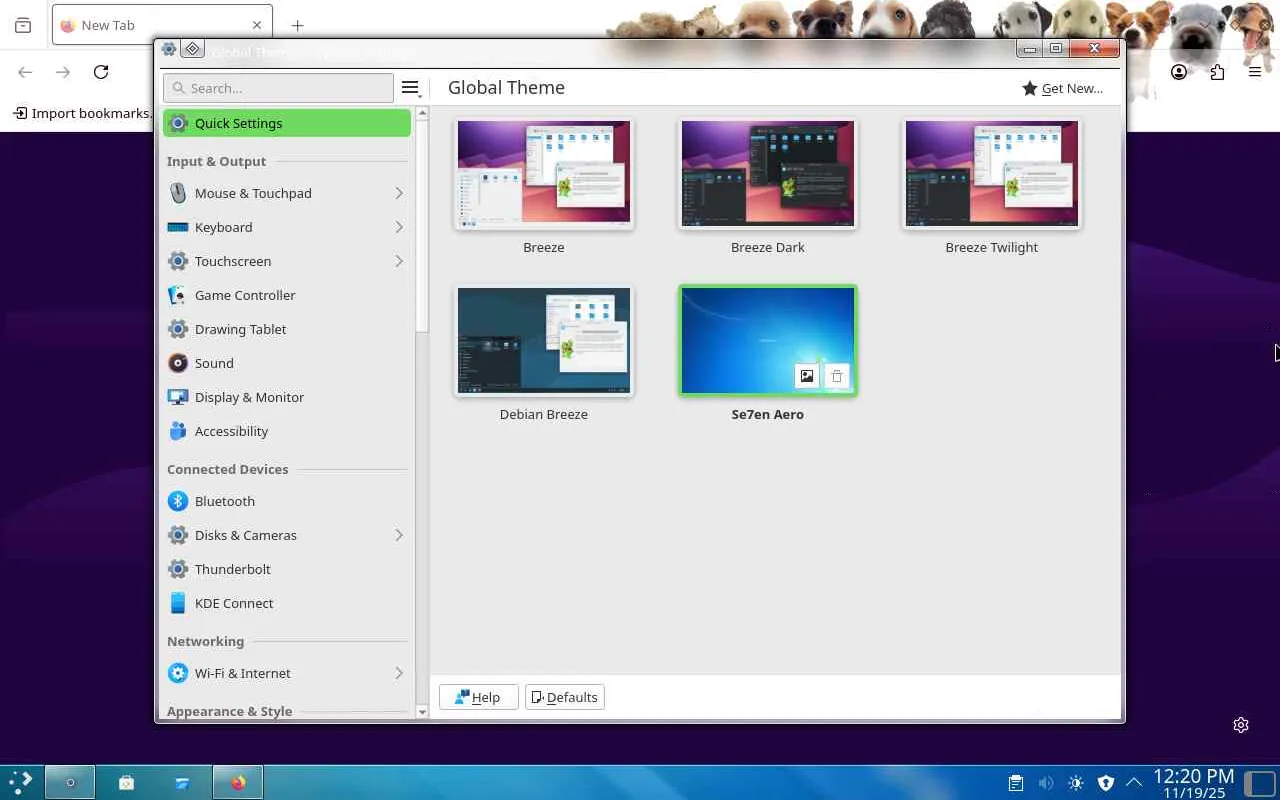Go forward in the browser

point(63,72)
